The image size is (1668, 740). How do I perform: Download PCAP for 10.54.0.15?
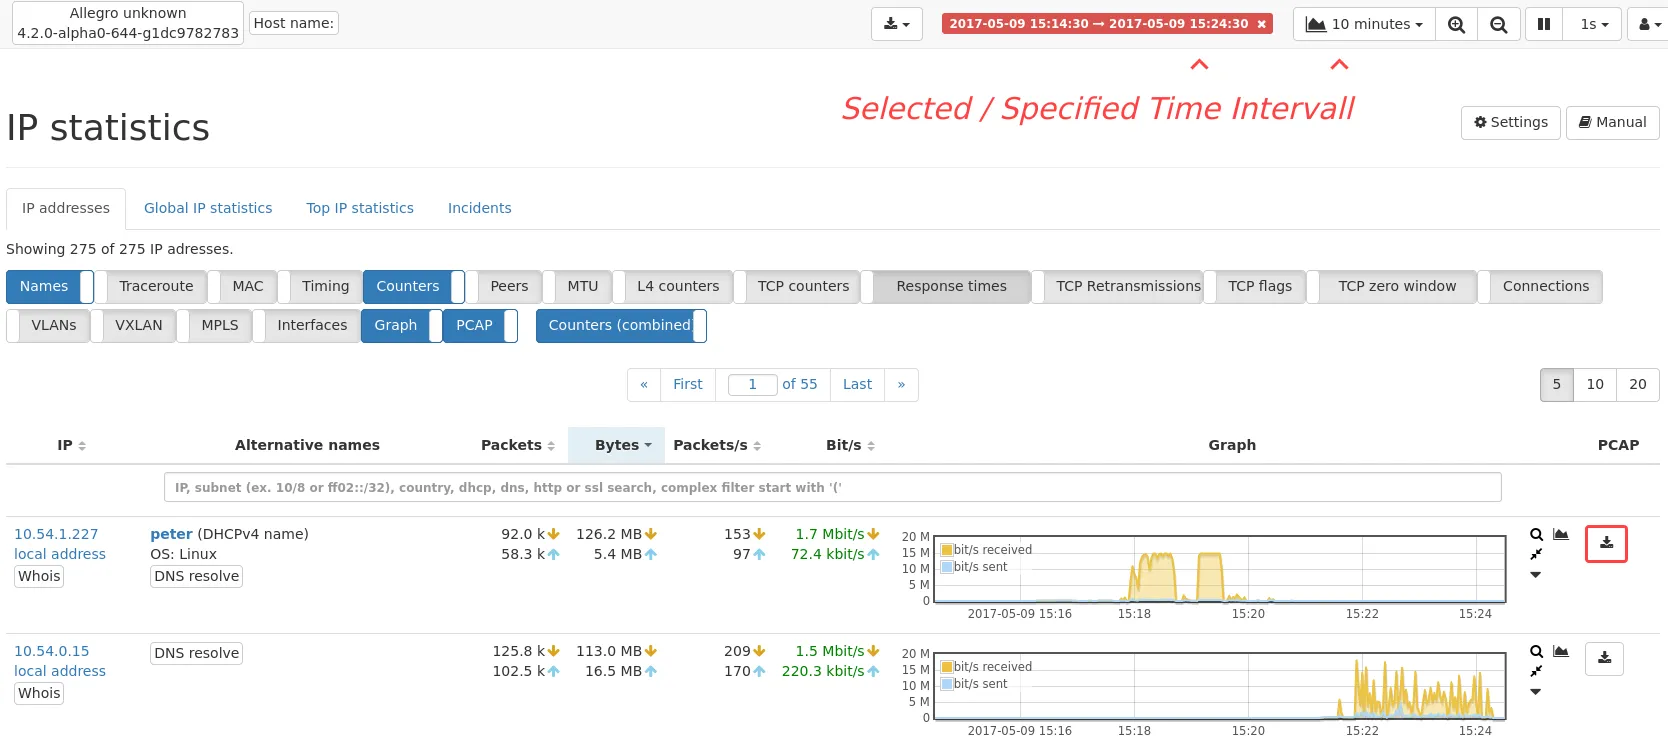(x=1604, y=658)
